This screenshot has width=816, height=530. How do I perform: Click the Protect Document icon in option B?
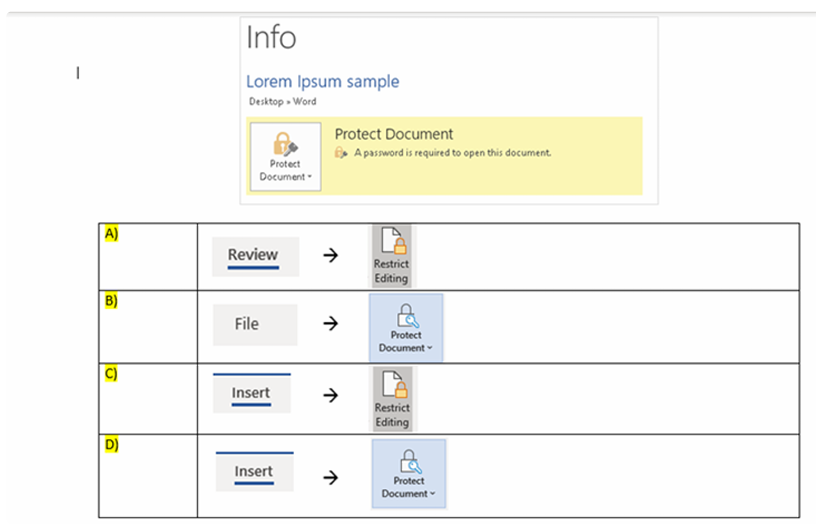pyautogui.click(x=406, y=327)
